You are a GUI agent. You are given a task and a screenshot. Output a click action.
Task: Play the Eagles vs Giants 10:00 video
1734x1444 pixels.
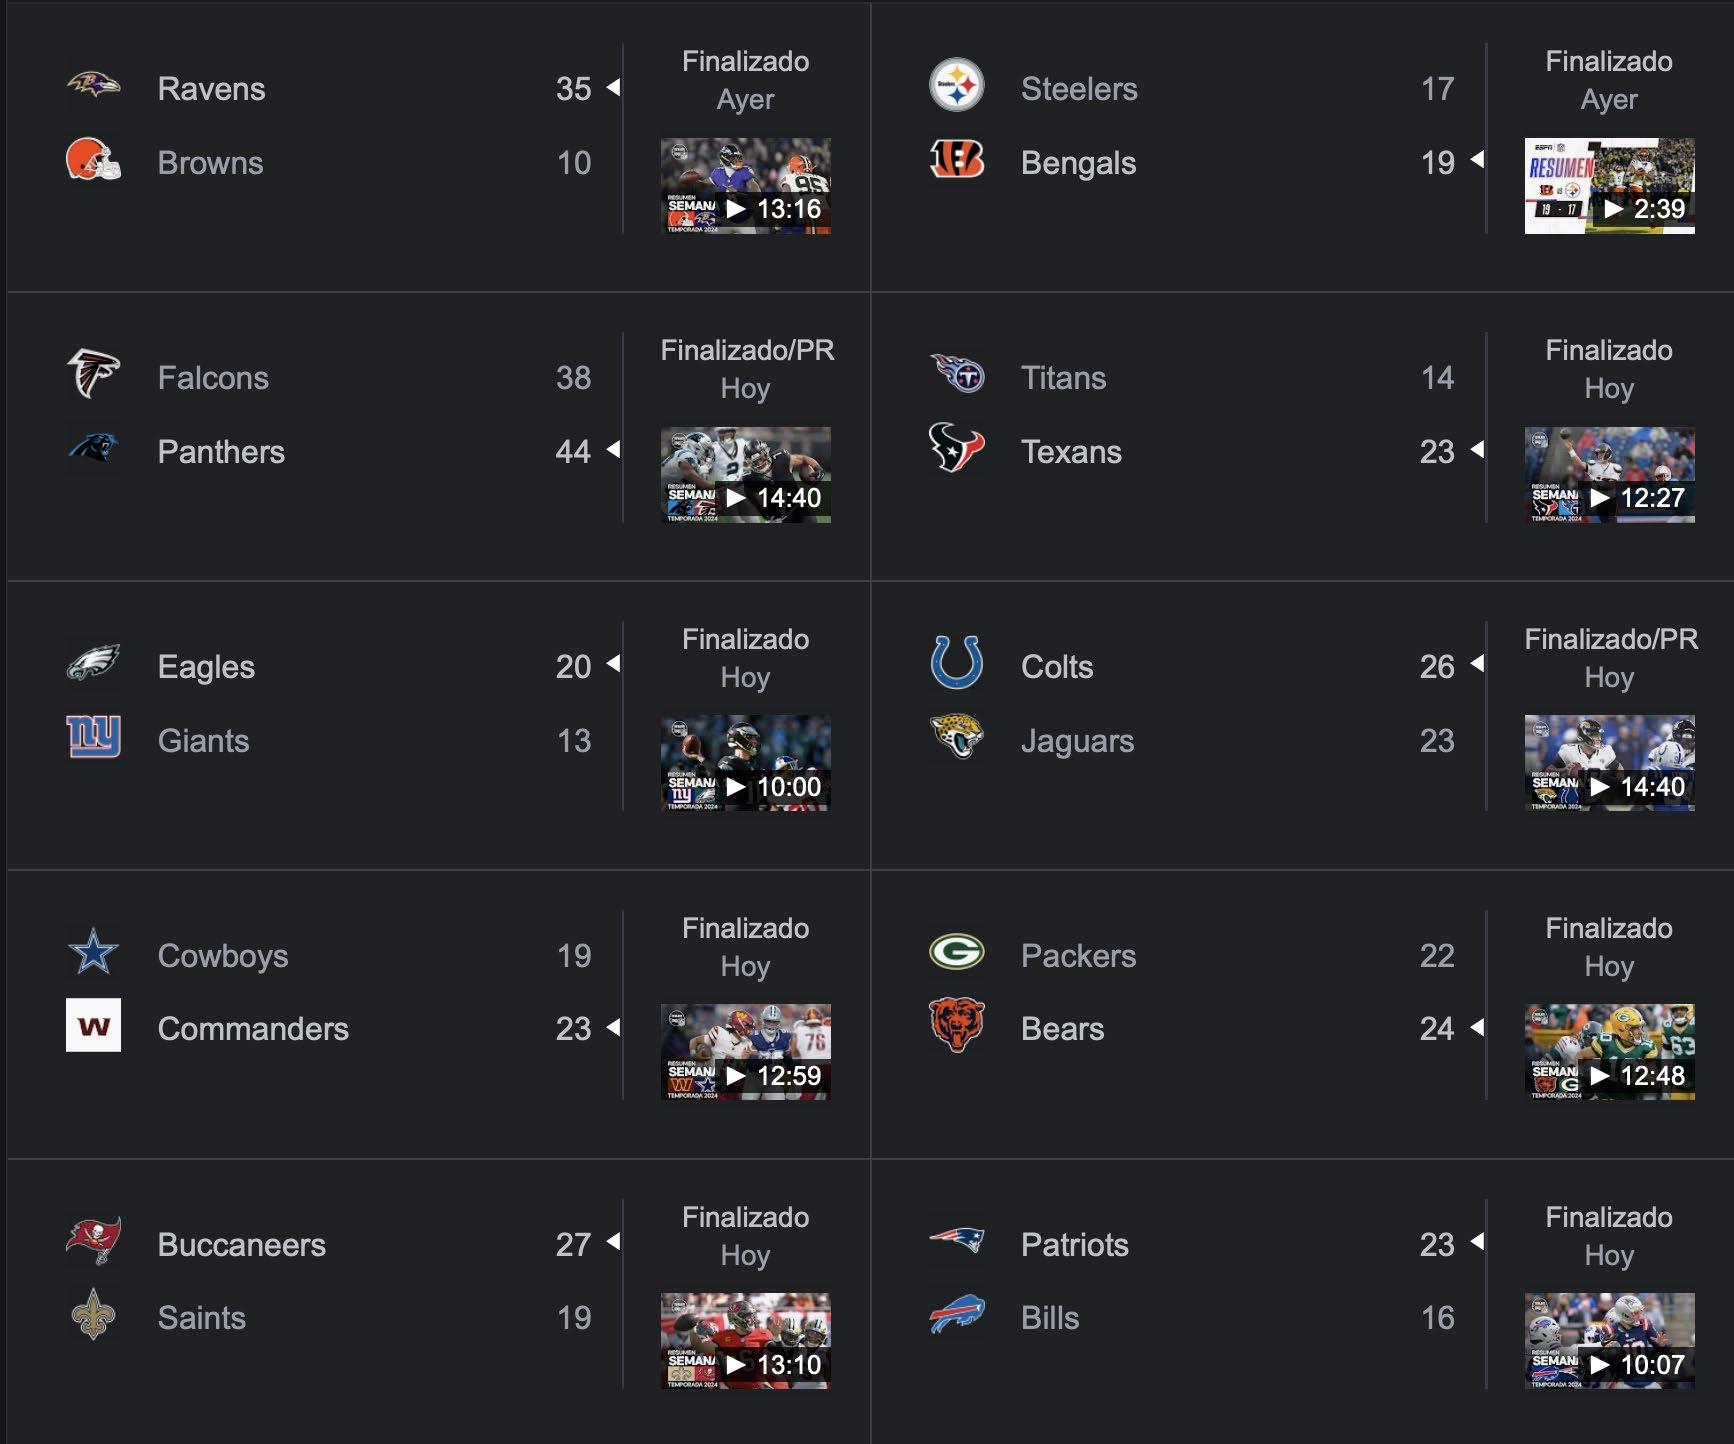point(746,763)
